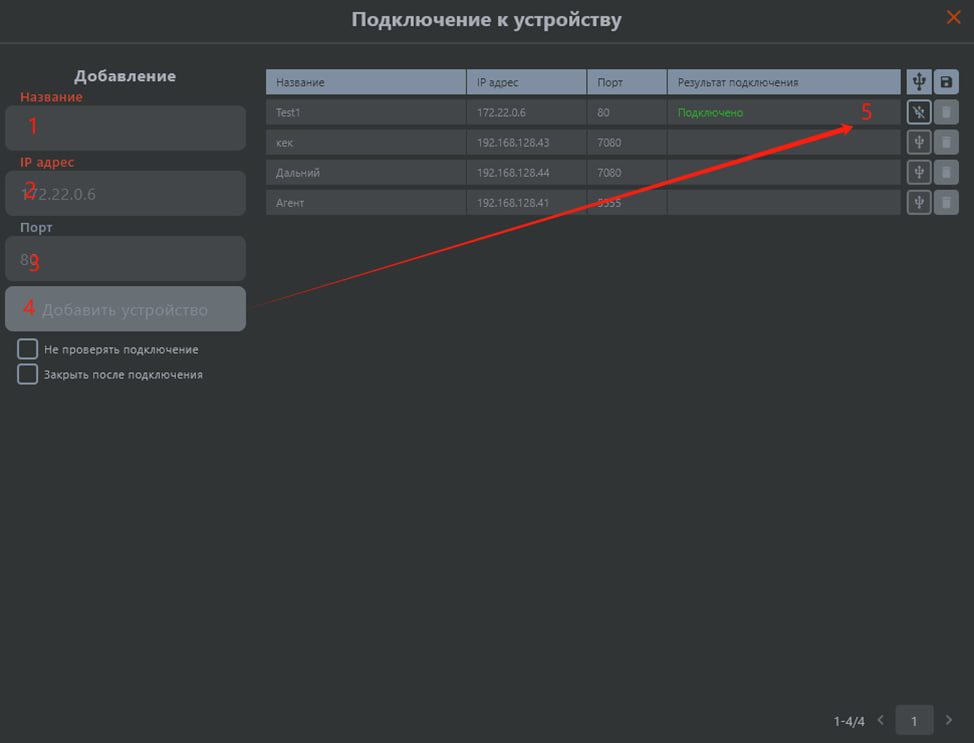This screenshot has width=974, height=743.
Task: Disconnect the Test1 device via crossed USB icon
Action: coord(918,112)
